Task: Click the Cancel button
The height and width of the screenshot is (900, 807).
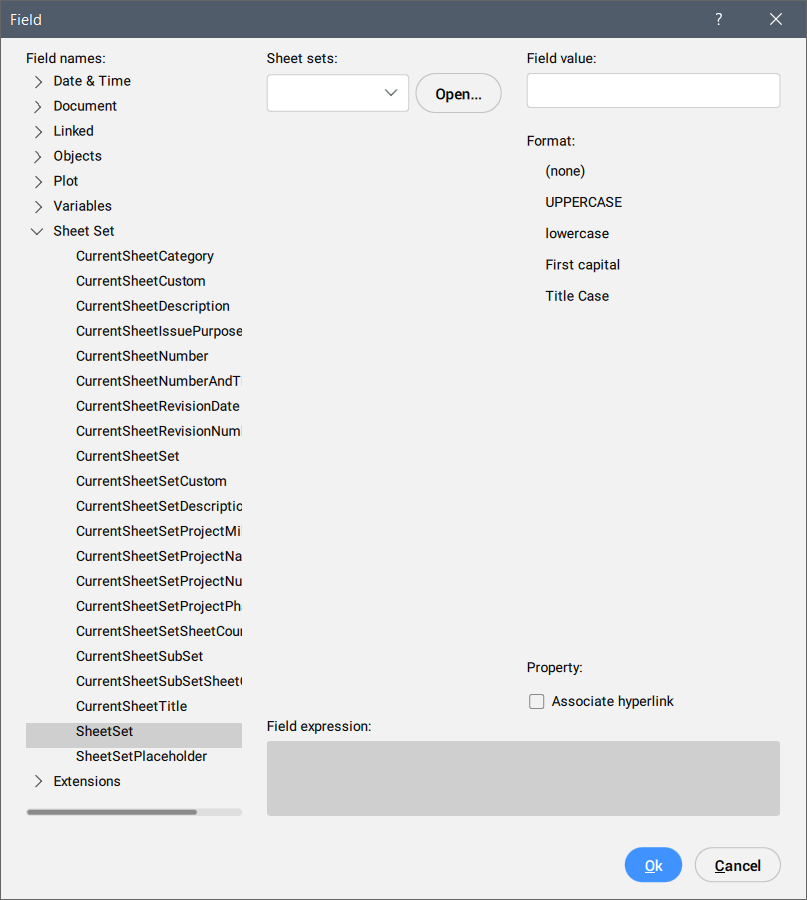Action: (x=737, y=865)
